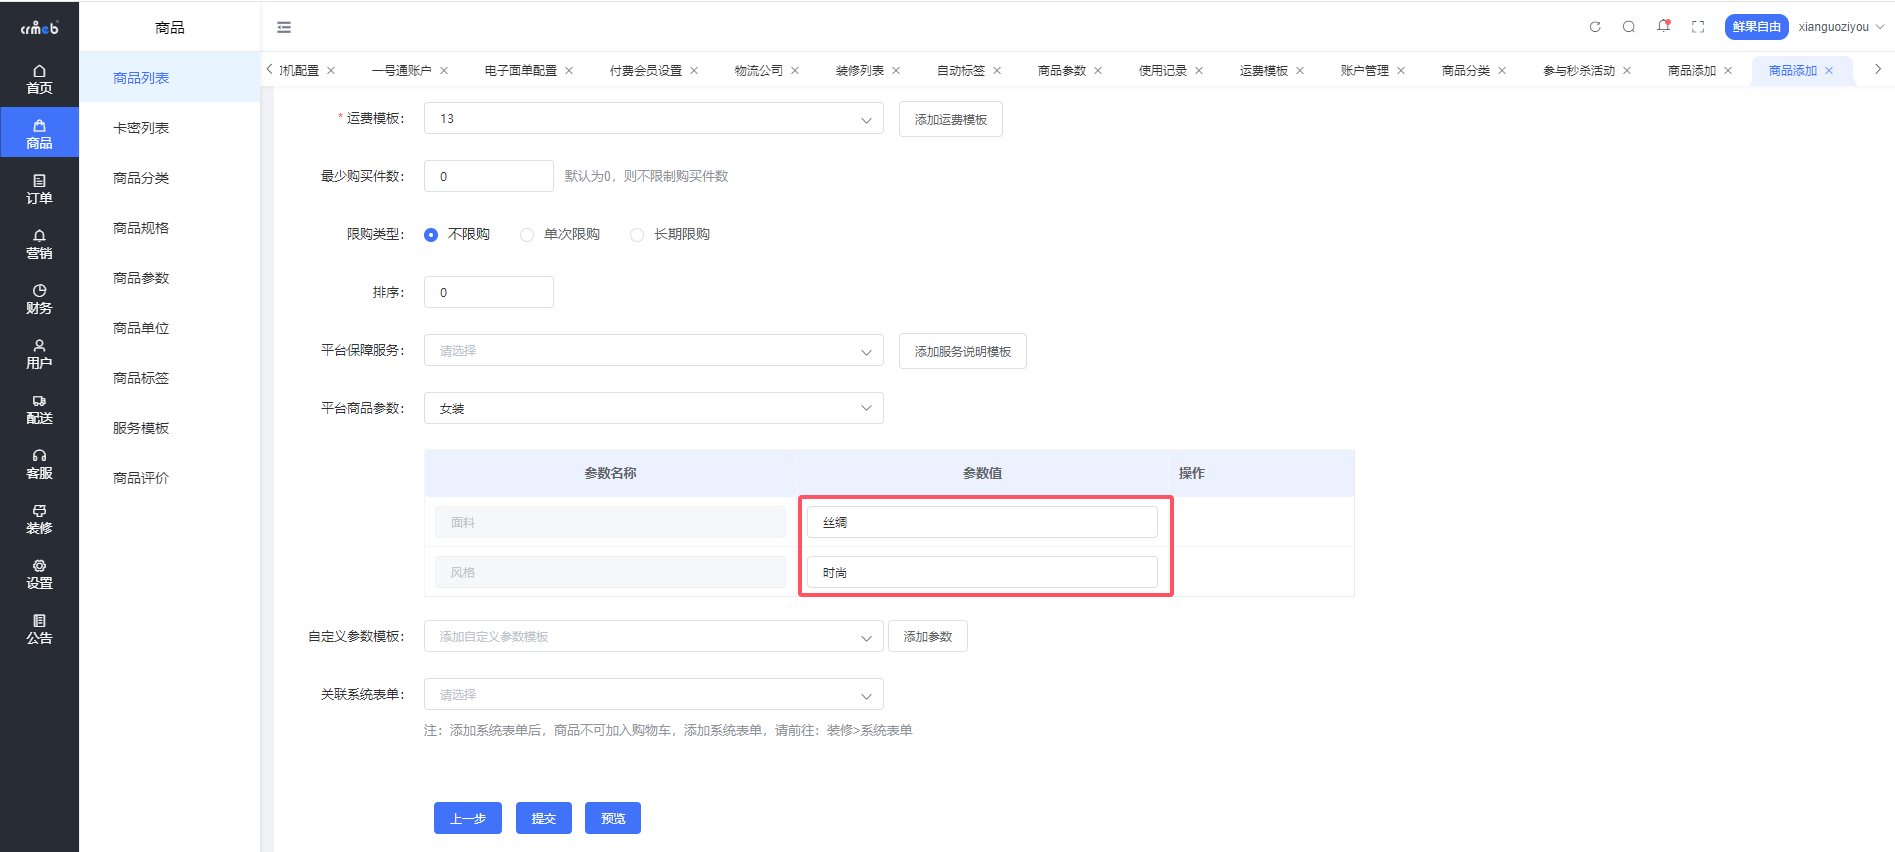Open the notification bell icon
This screenshot has height=852, width=1895.
click(x=1663, y=27)
